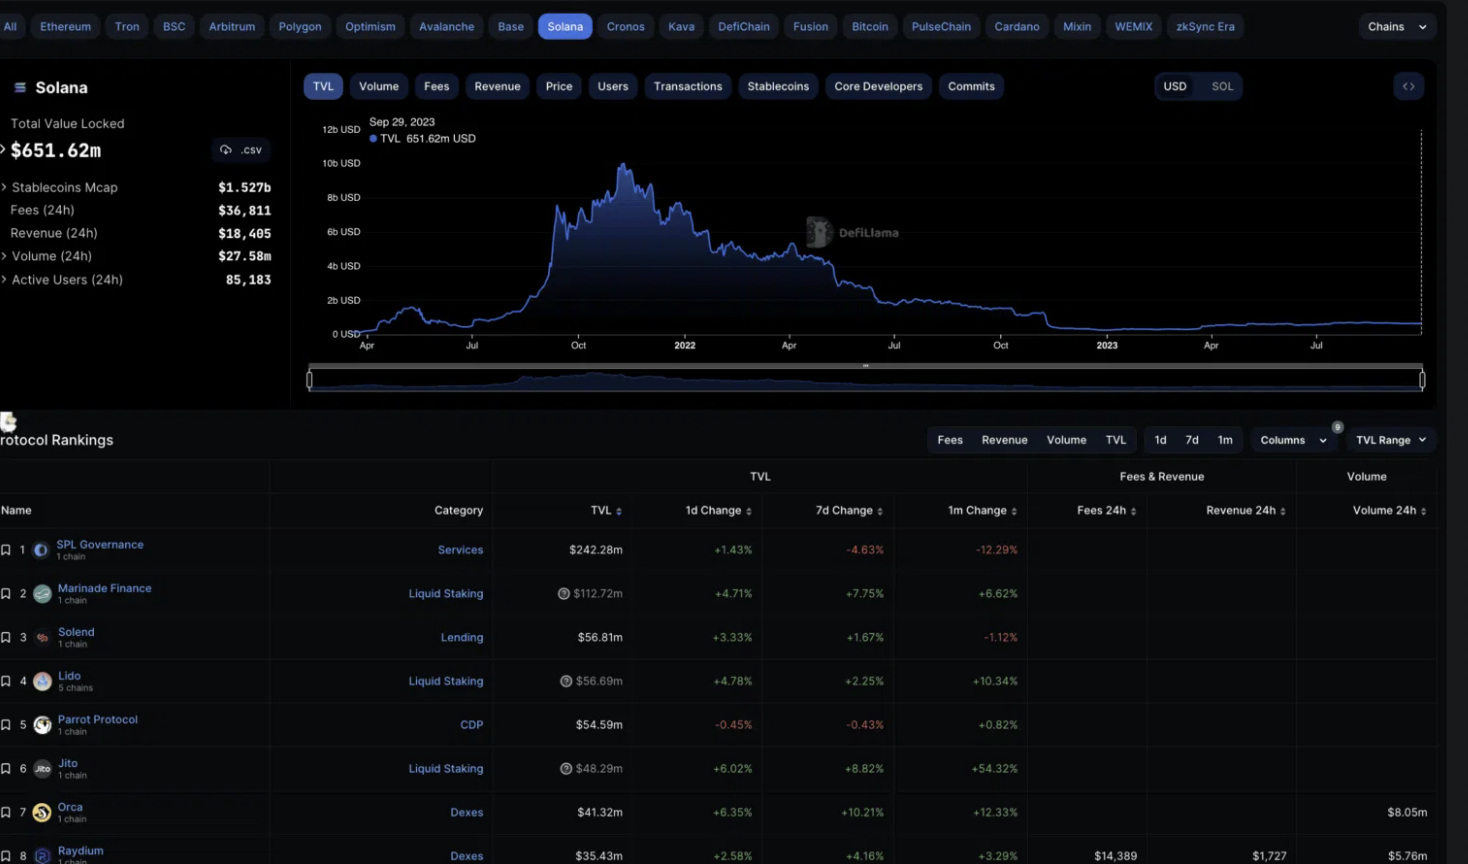Click the right handle of the chart range slider
Viewport: 1468px width, 864px height.
point(1422,379)
